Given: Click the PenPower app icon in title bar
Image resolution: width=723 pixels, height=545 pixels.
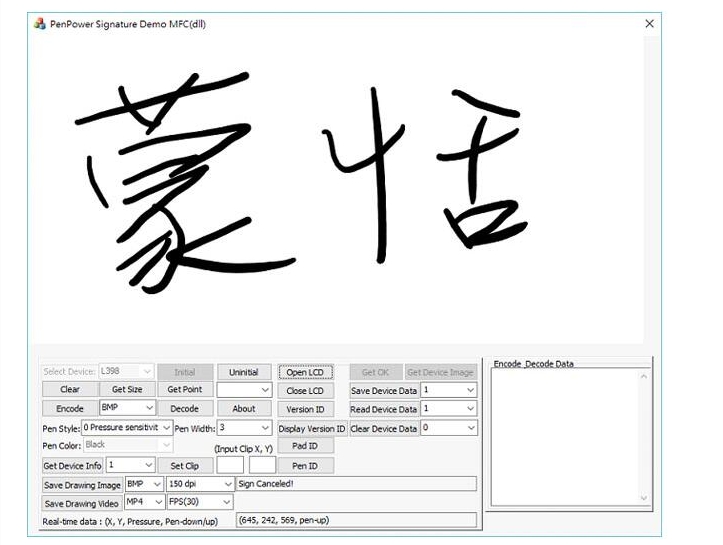Looking at the screenshot, I should tap(40, 24).
